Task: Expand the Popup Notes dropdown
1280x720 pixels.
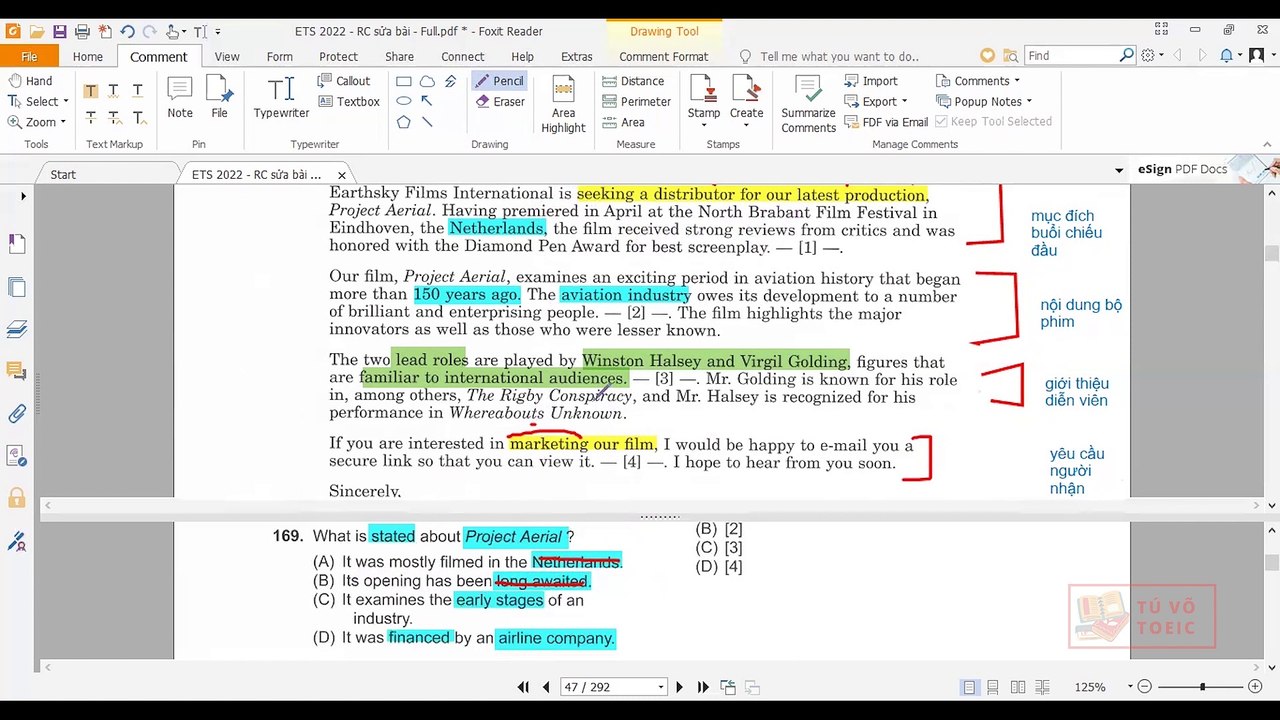Action: pos(1029,102)
